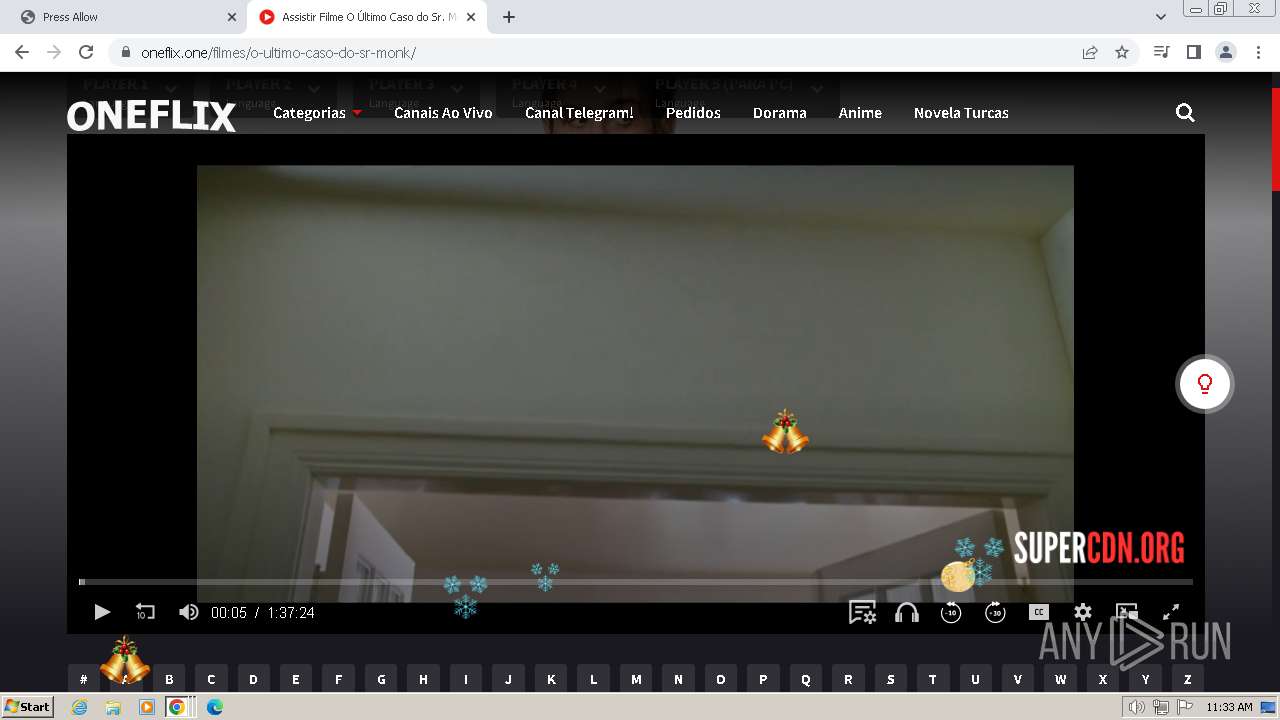Viewport: 1280px width, 720px height.
Task: Filter titles by letter H
Action: pyautogui.click(x=423, y=679)
